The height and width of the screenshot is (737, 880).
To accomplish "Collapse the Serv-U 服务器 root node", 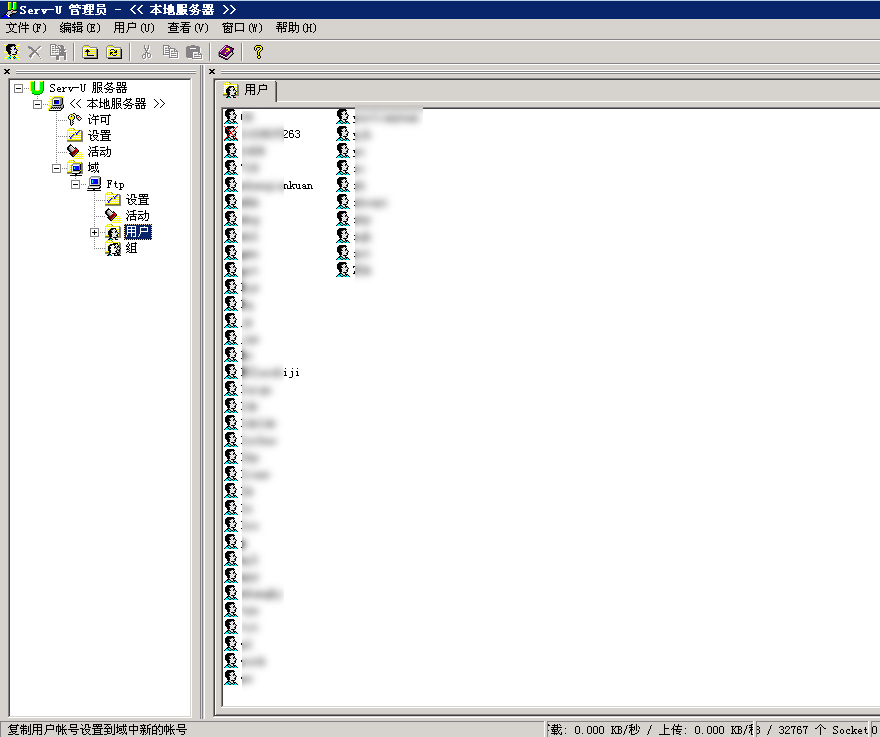I will 19,88.
